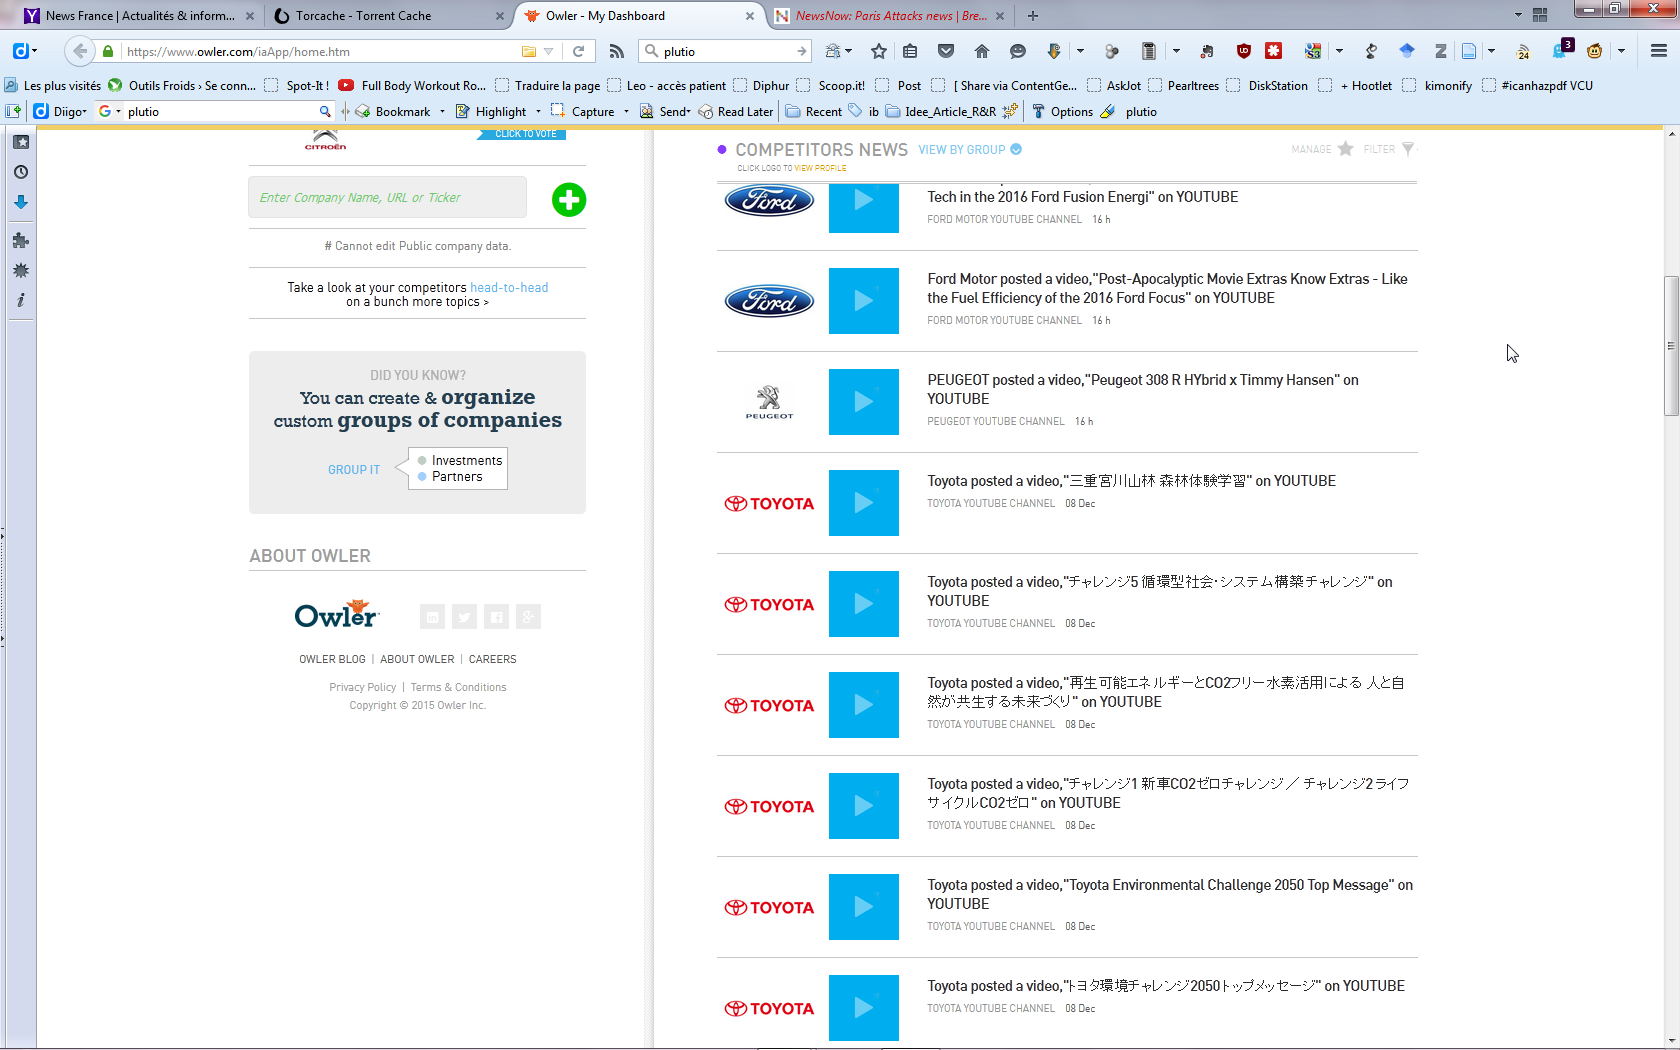The image size is (1680, 1050).
Task: Play the Ford Post-Apocalyptic Movie Extras video
Action: coord(864,301)
